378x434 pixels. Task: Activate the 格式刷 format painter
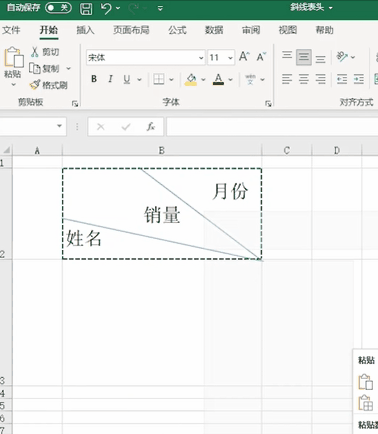[x=49, y=85]
